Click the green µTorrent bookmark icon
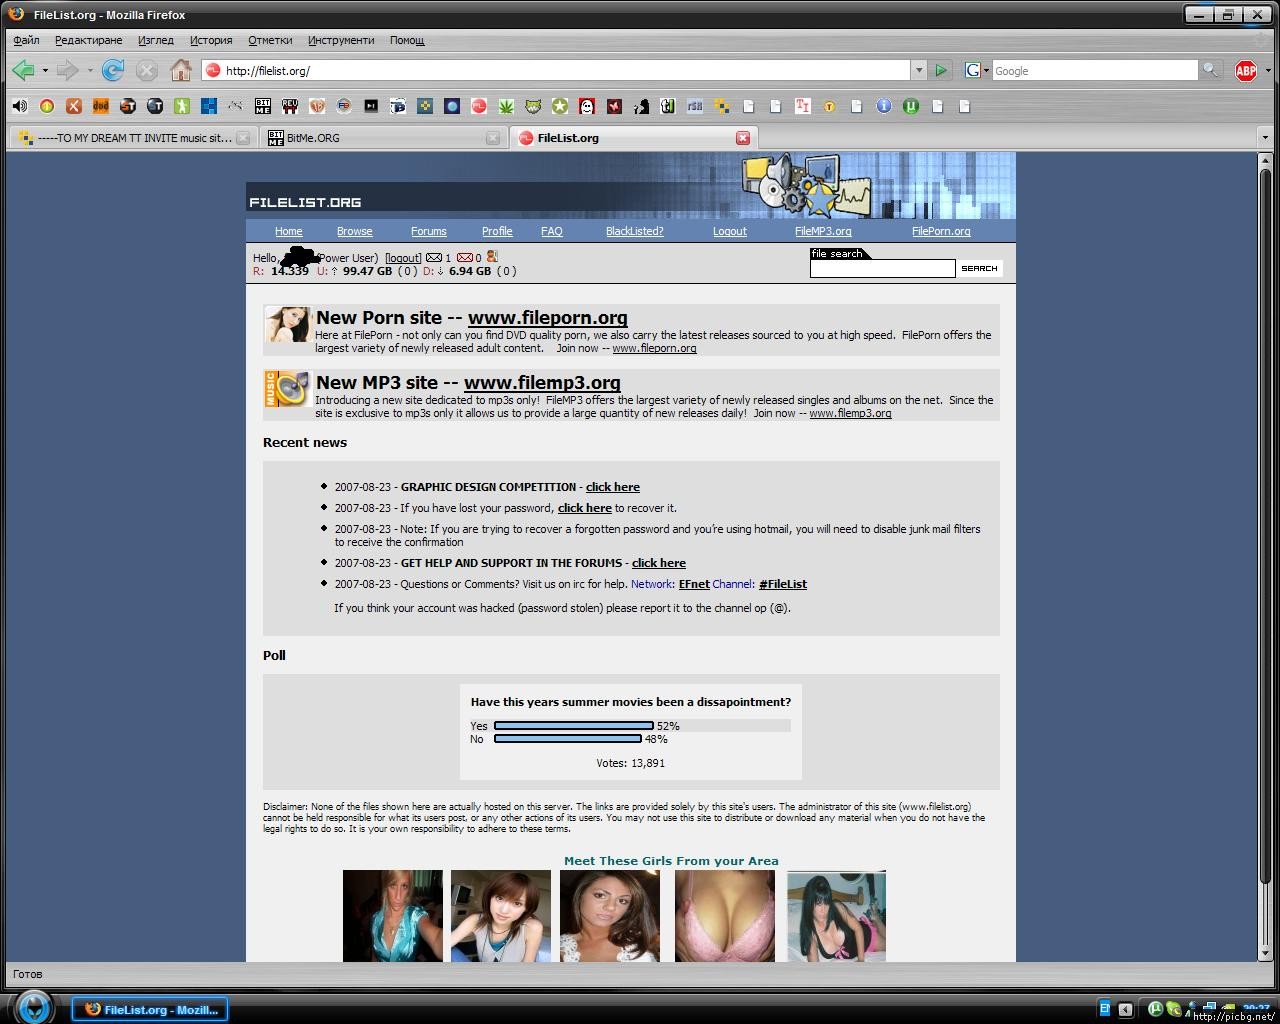Image resolution: width=1280 pixels, height=1024 pixels. pos(911,106)
